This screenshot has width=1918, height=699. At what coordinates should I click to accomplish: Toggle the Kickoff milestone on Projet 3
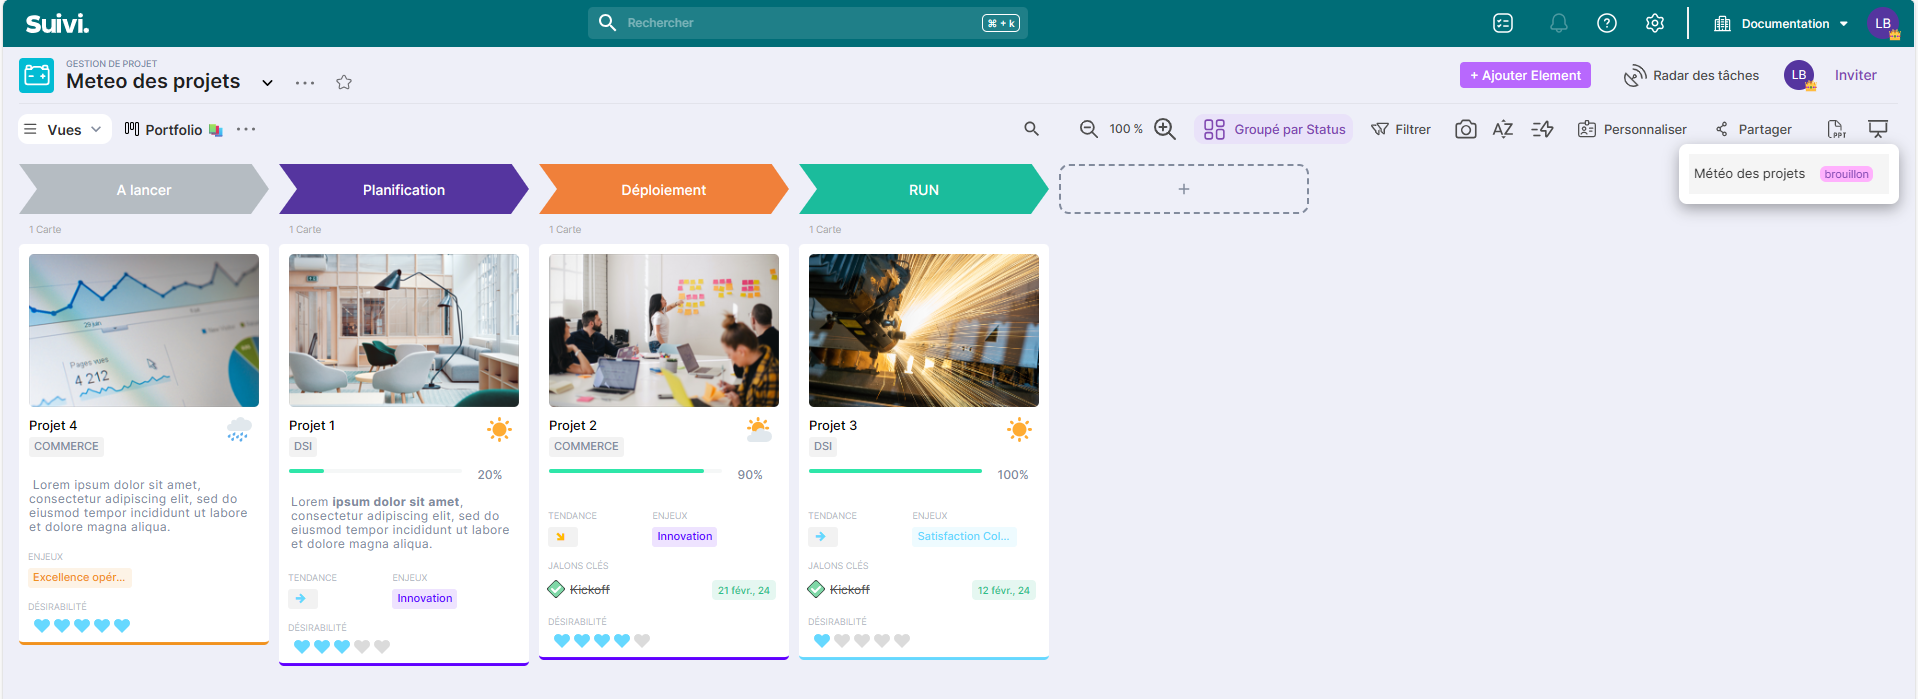(817, 590)
